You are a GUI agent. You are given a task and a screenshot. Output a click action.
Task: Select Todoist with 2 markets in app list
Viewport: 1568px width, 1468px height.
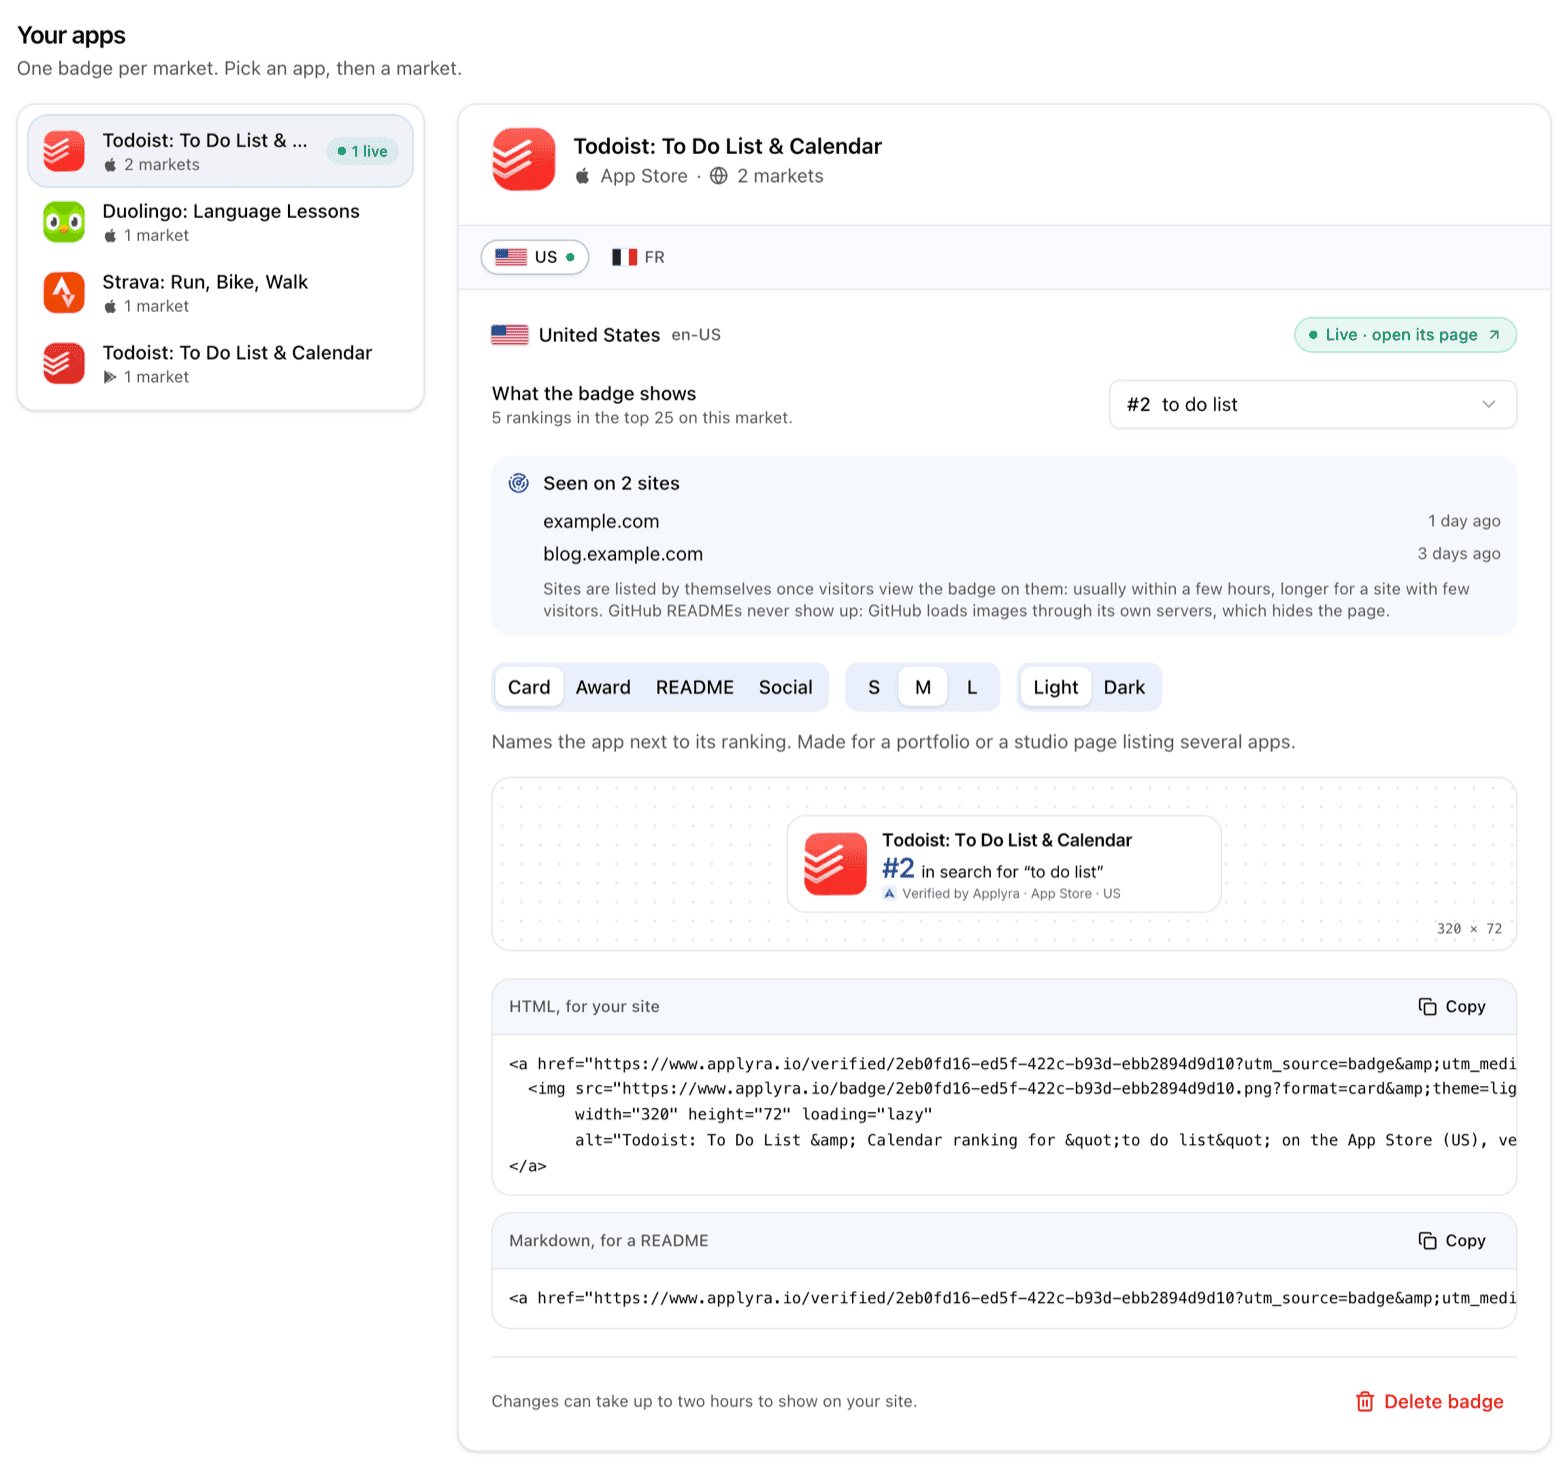221,151
